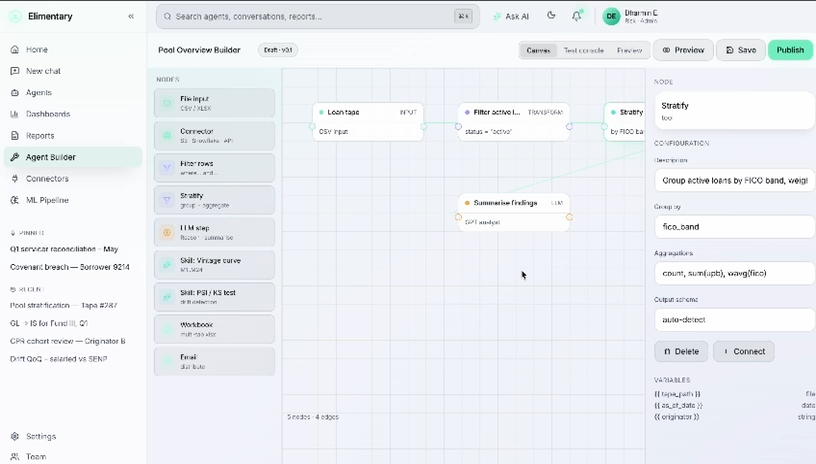Screen dimensions: 816x464
Task: Click the Preview button with eye icon
Action: [x=683, y=50]
